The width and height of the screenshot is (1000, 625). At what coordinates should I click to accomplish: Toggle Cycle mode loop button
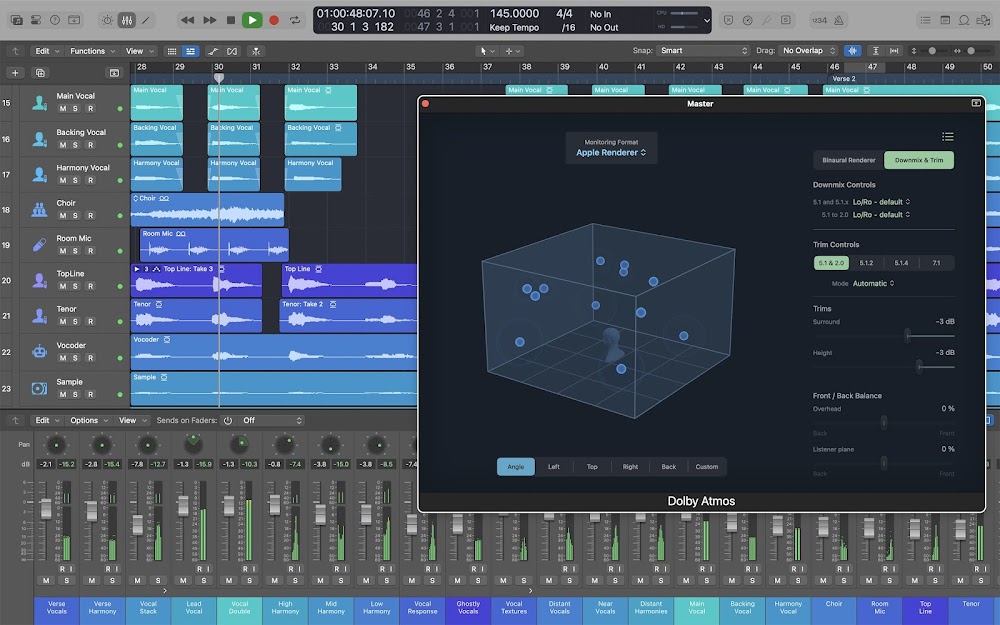tap(295, 20)
